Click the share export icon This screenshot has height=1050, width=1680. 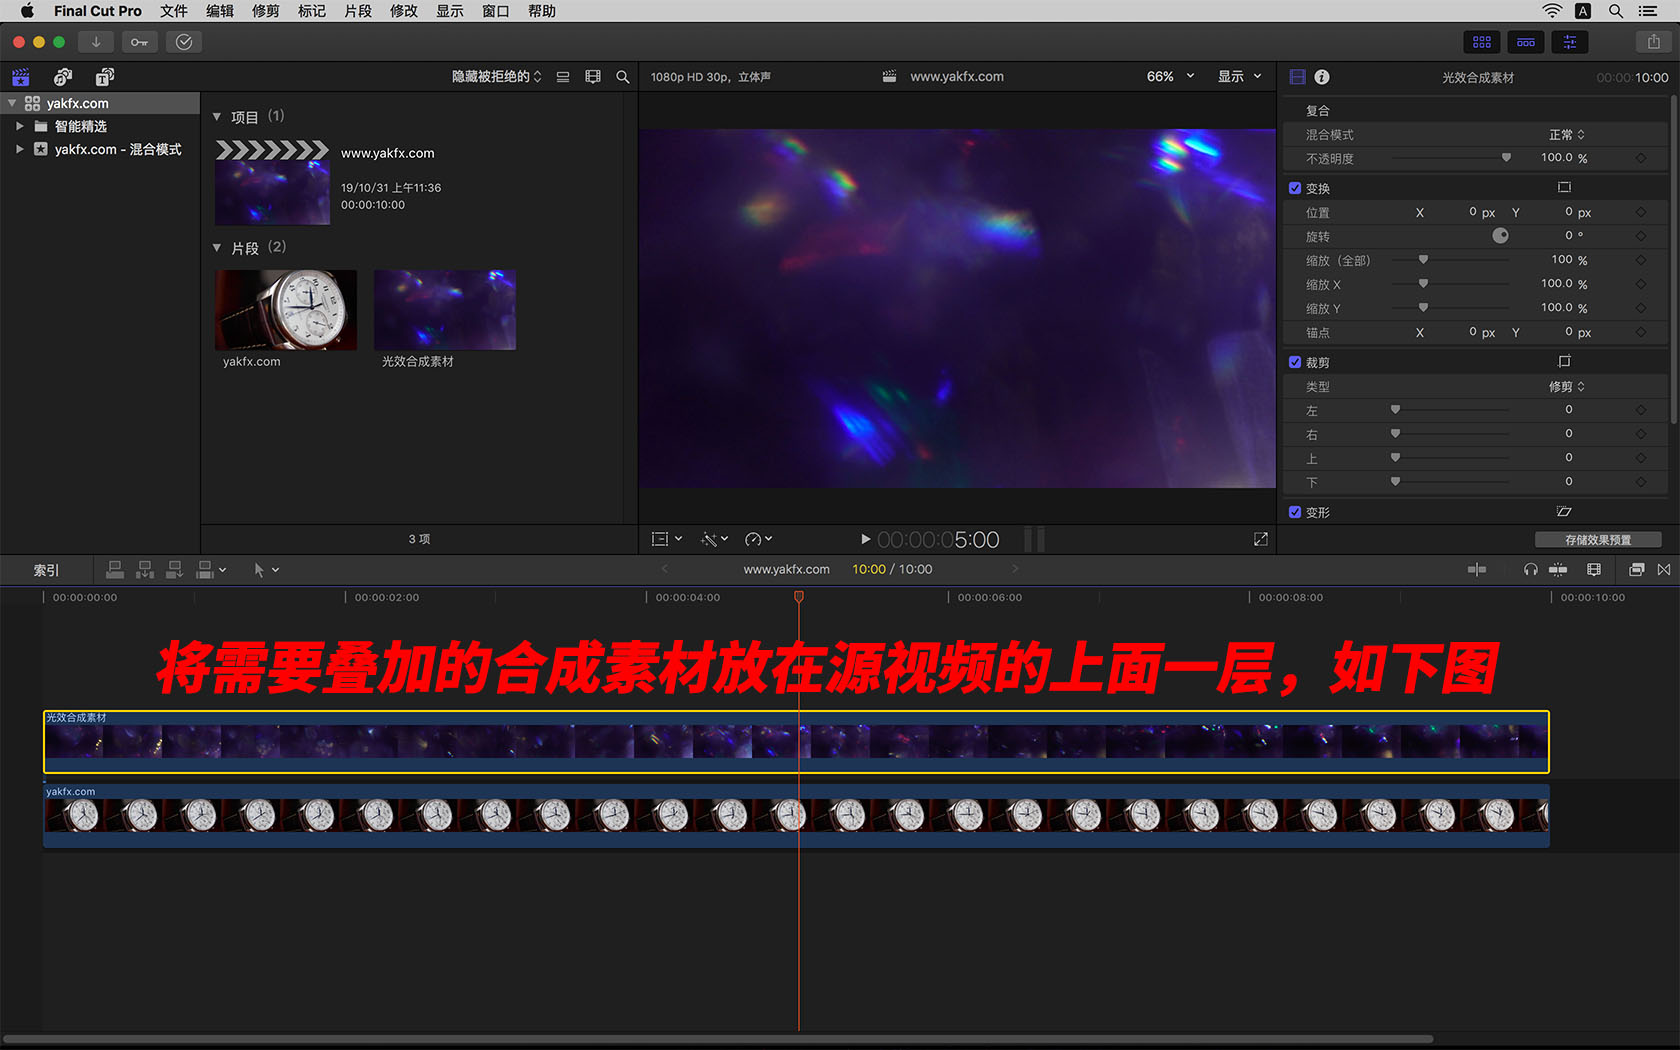(x=1653, y=42)
